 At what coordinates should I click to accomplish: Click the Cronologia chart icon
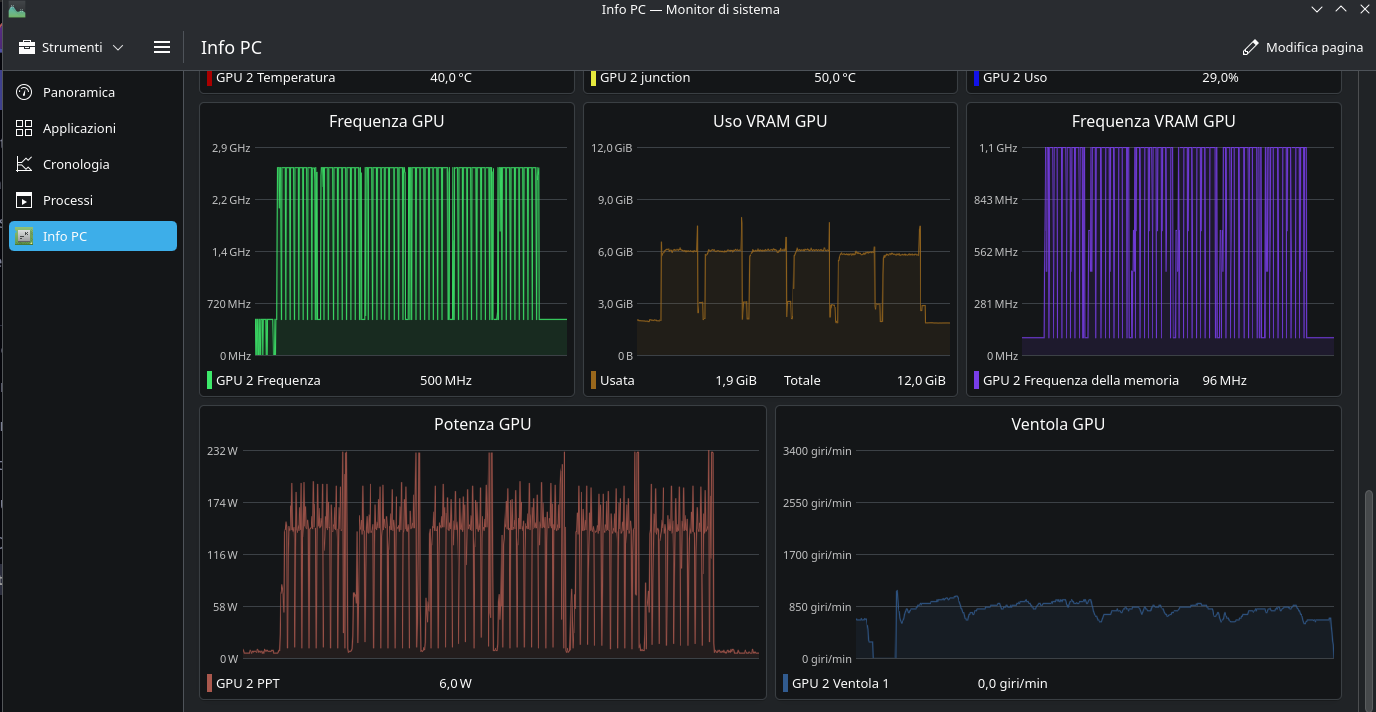(25, 164)
